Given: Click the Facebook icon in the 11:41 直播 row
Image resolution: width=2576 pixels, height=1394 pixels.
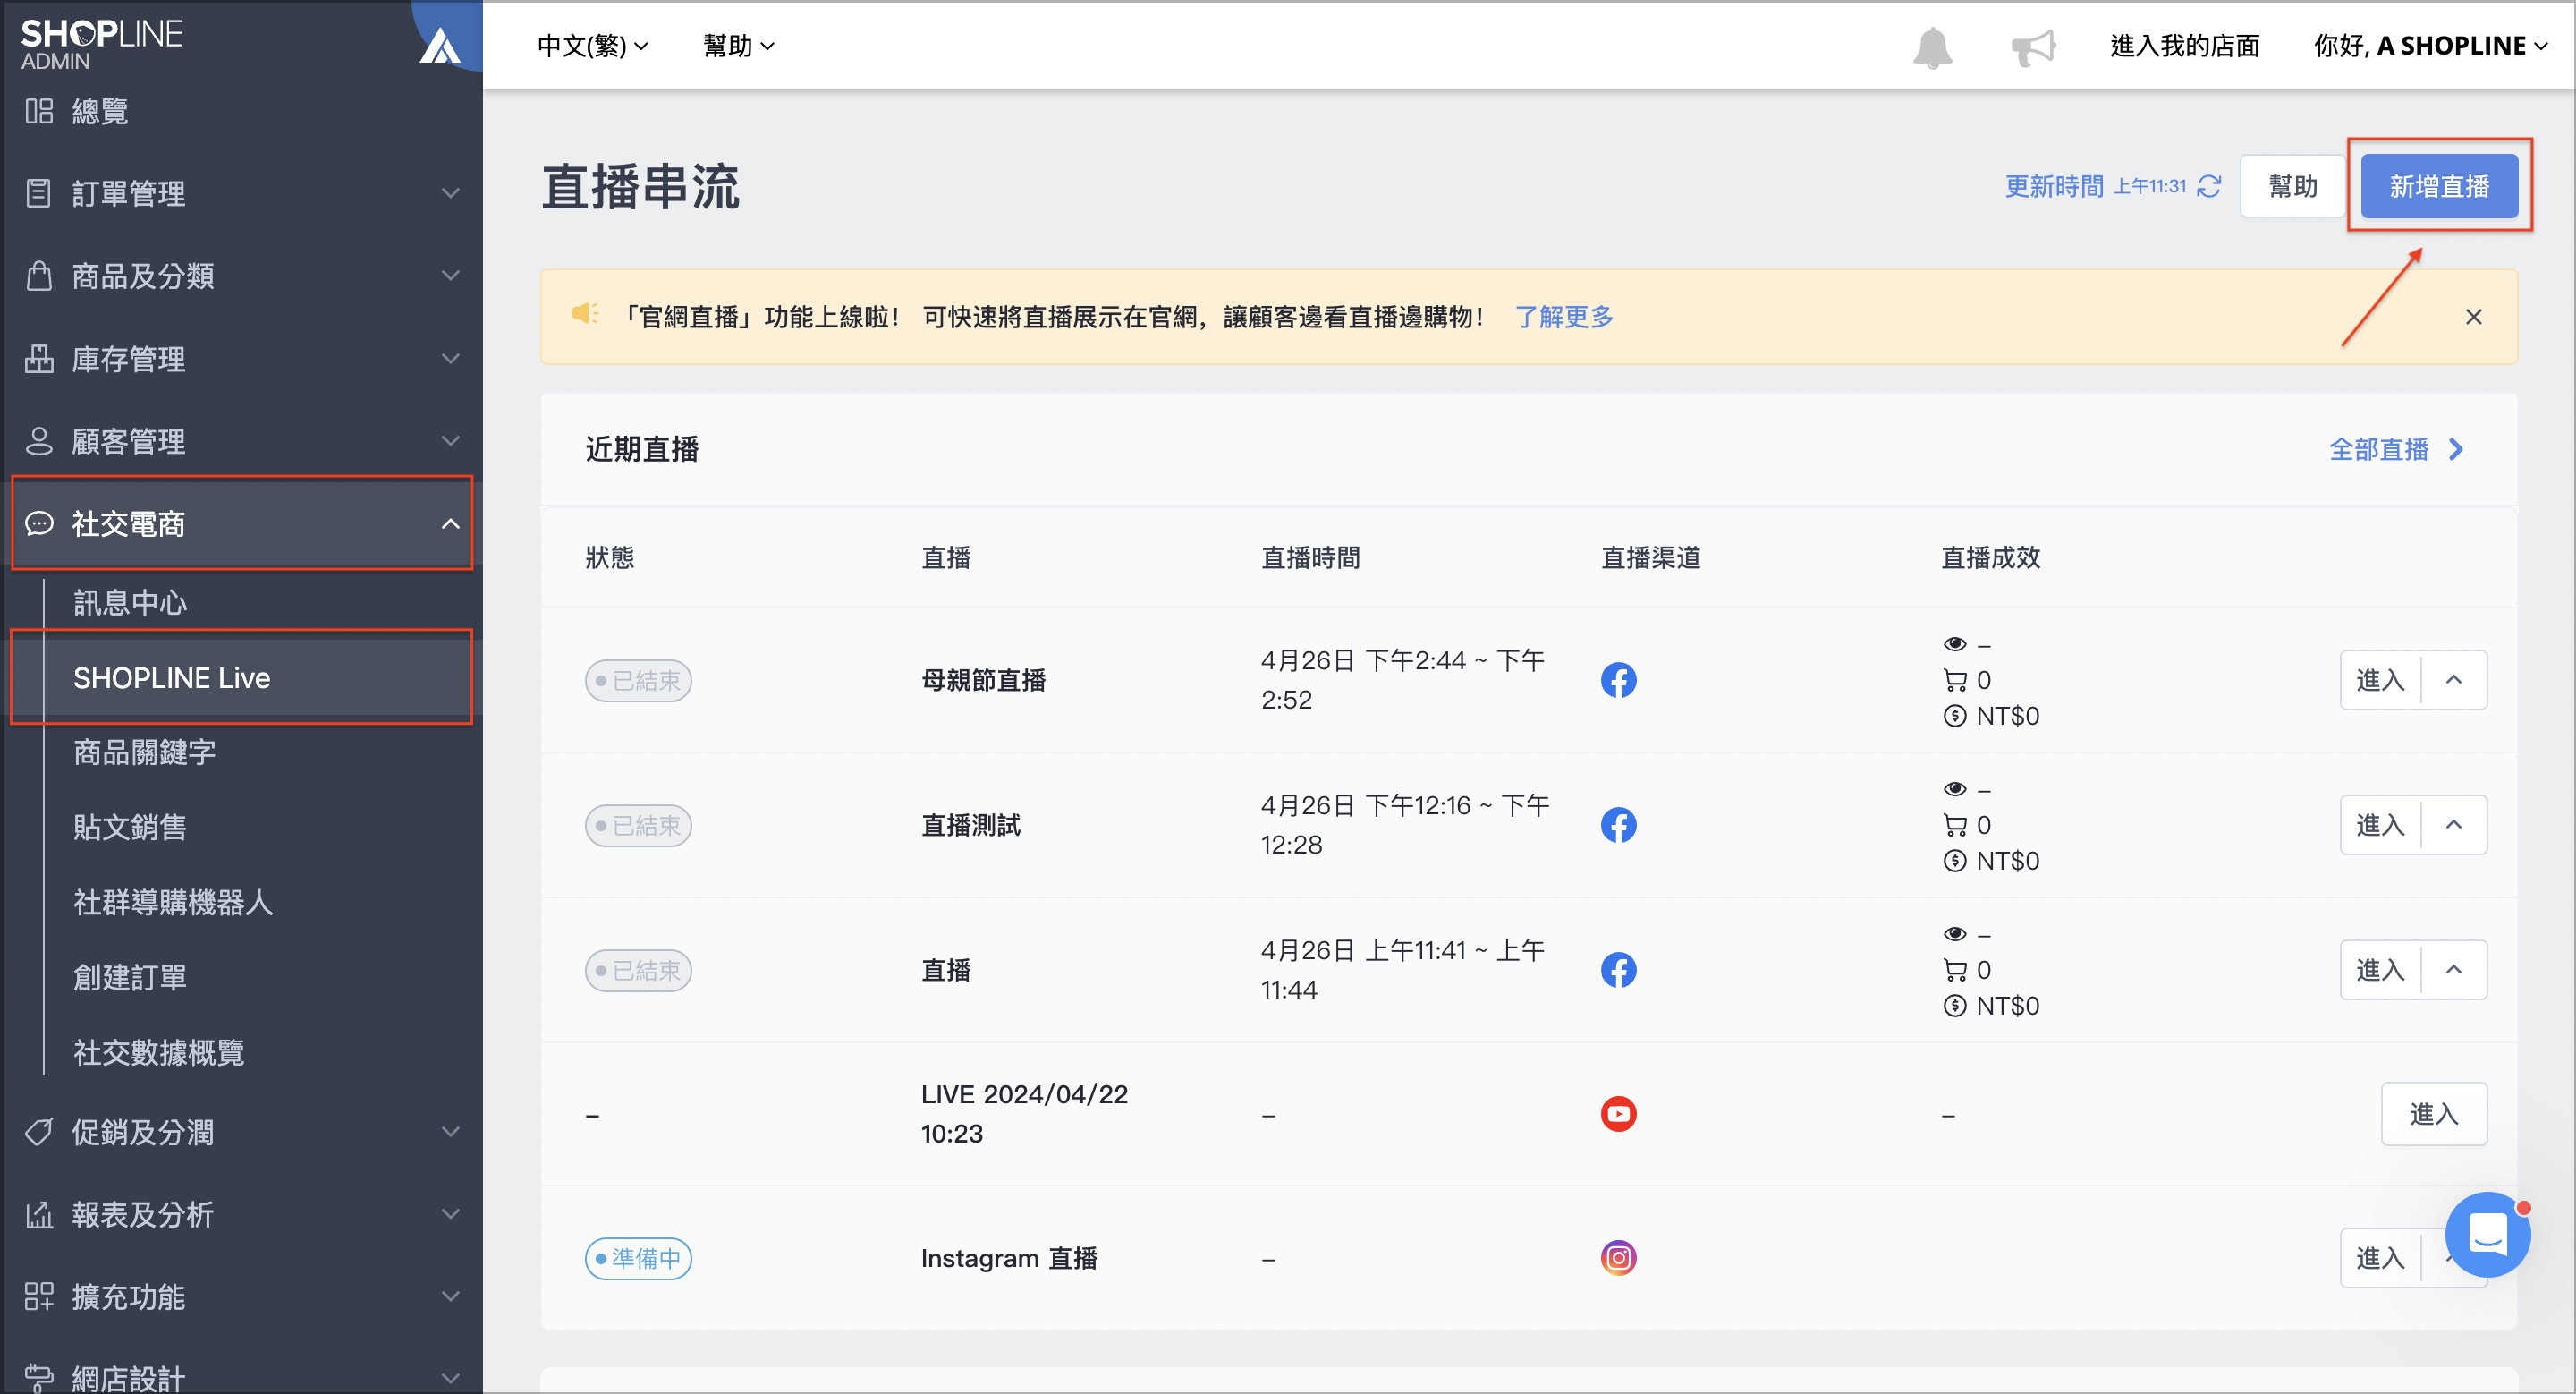Looking at the screenshot, I should (x=1618, y=970).
